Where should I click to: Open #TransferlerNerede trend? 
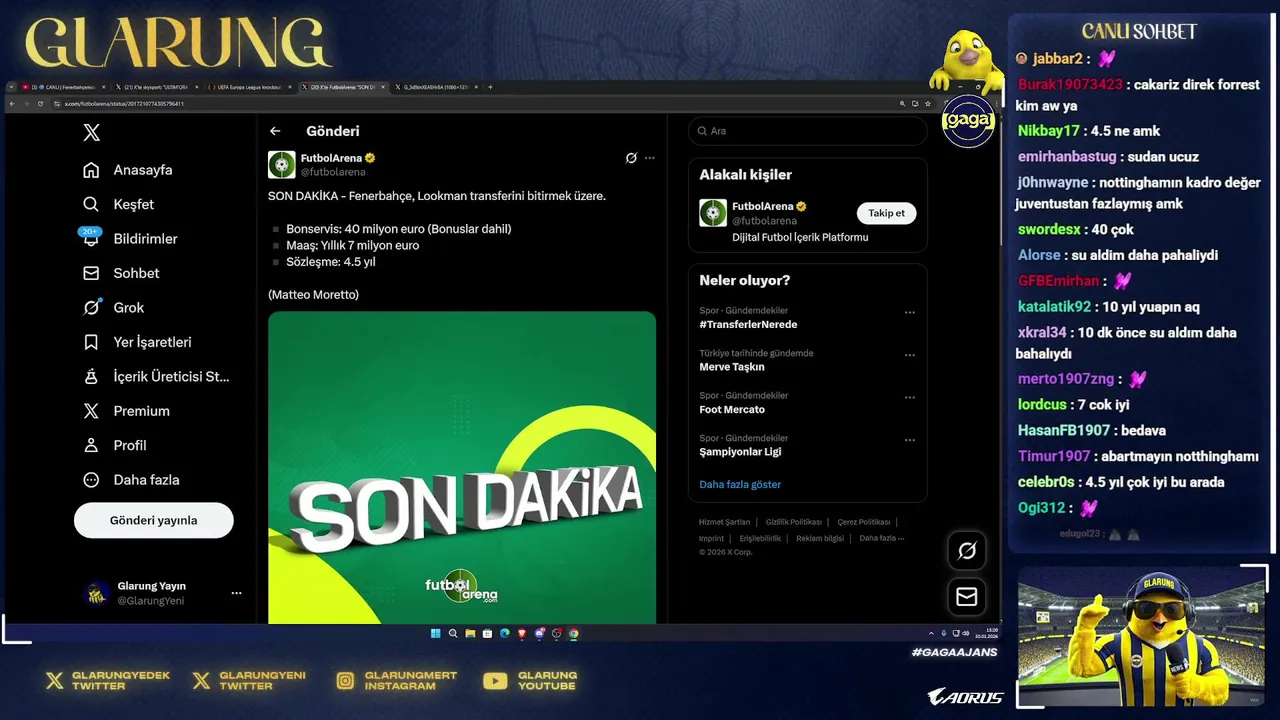(748, 324)
